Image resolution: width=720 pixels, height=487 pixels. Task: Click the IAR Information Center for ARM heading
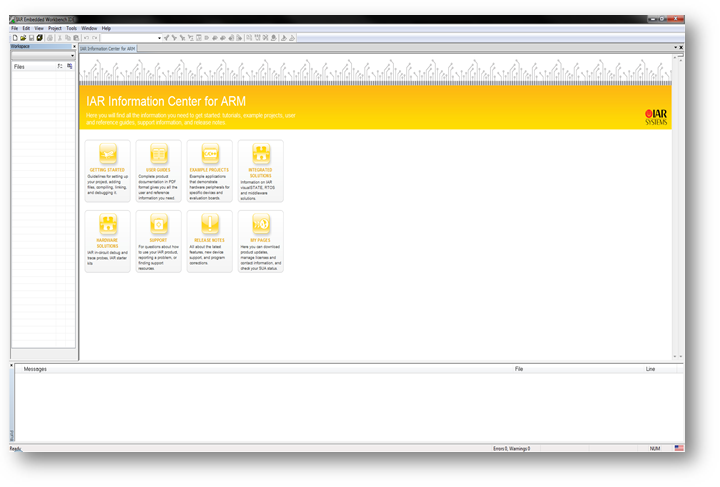point(166,101)
